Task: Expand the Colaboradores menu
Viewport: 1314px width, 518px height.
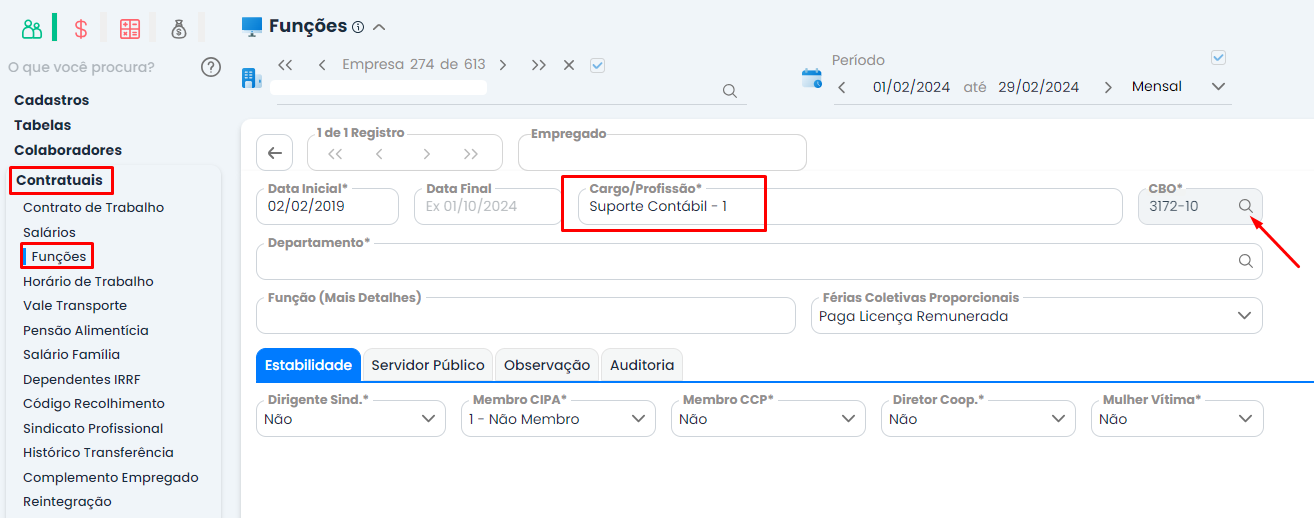Action: click(68, 150)
